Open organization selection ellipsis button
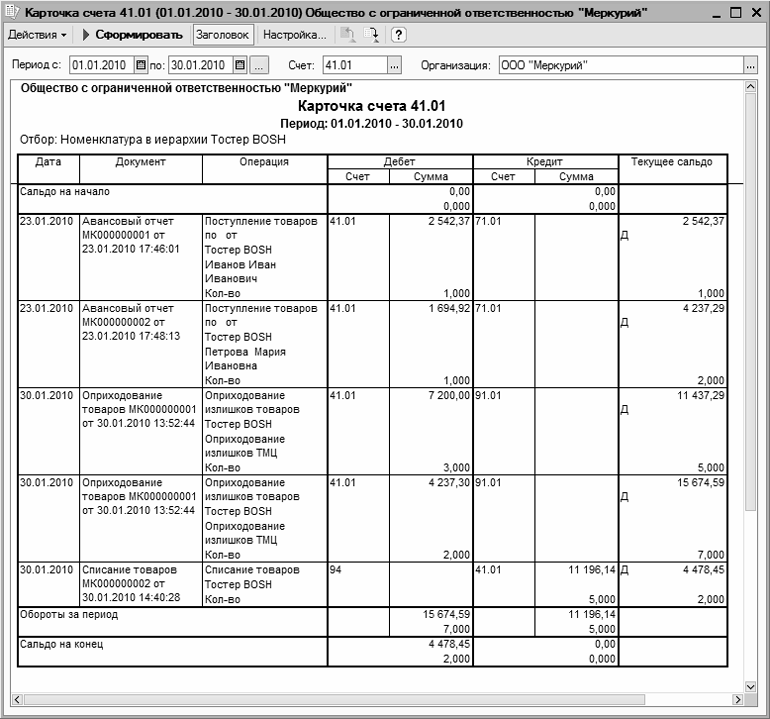770x719 pixels. click(750, 65)
